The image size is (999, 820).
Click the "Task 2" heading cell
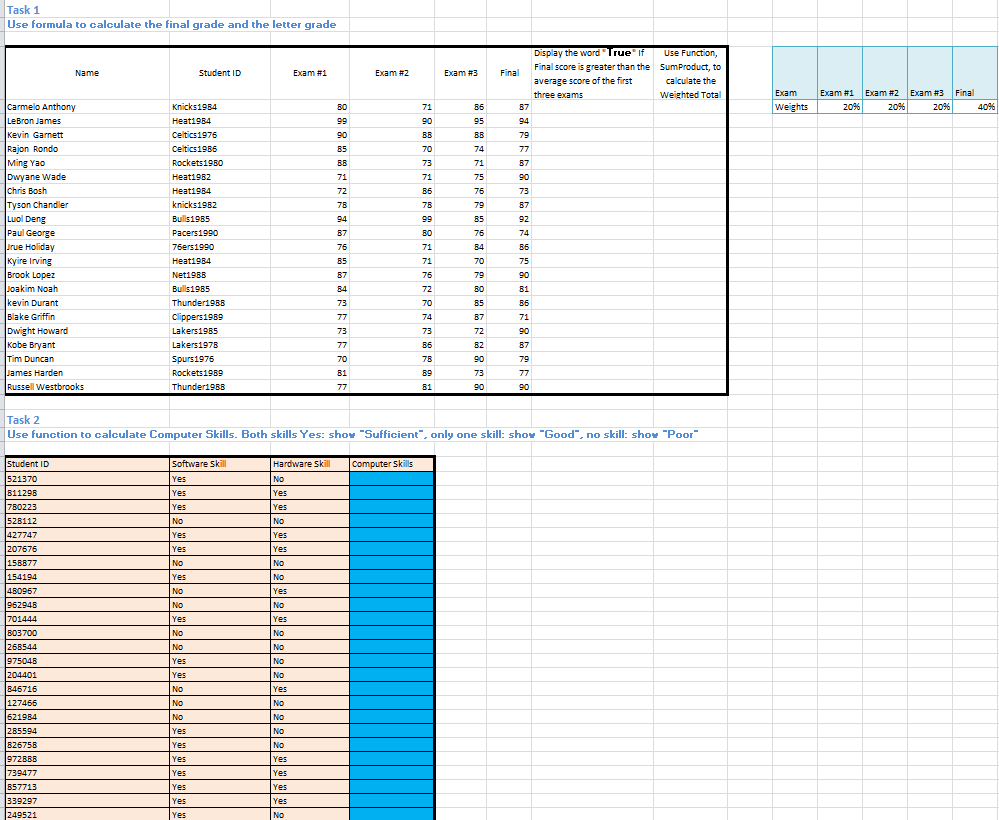[x=19, y=421]
